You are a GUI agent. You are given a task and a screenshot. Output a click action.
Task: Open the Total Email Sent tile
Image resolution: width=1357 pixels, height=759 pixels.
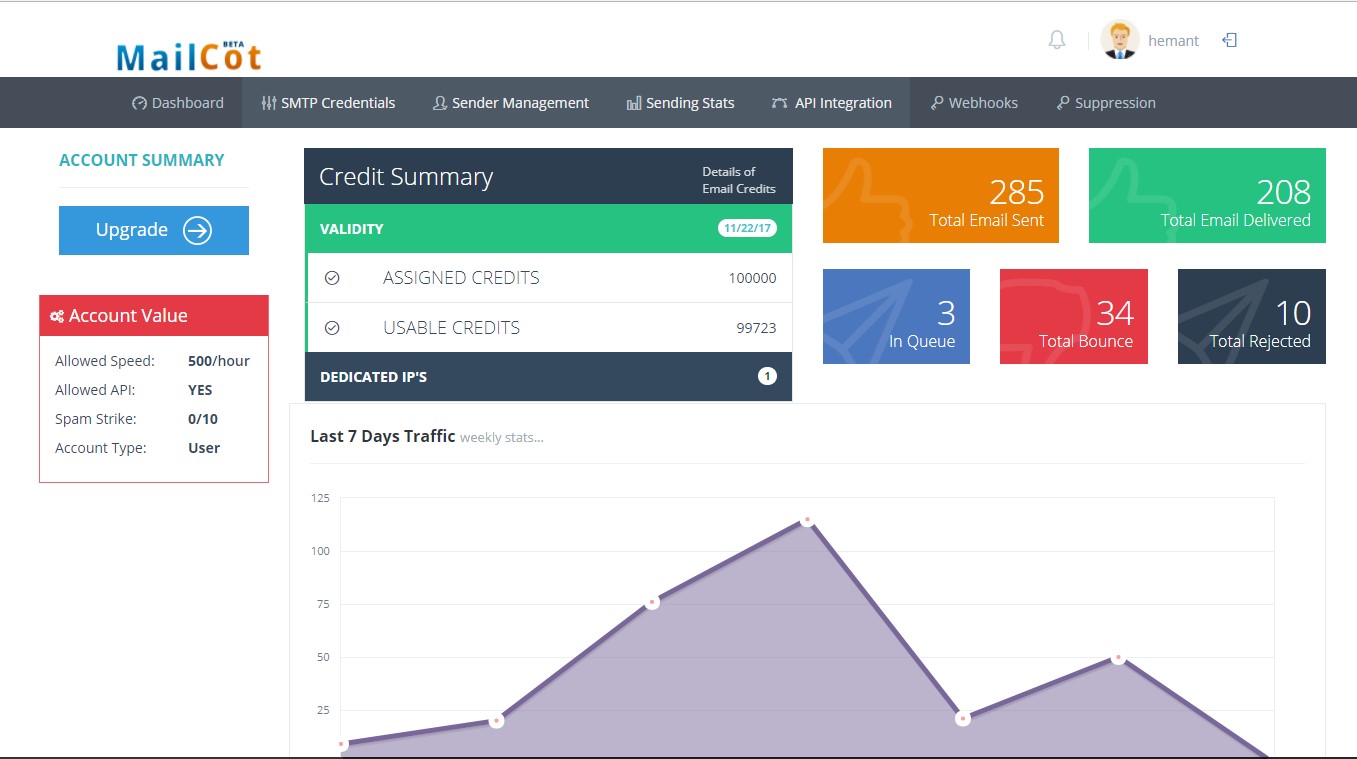coord(941,195)
